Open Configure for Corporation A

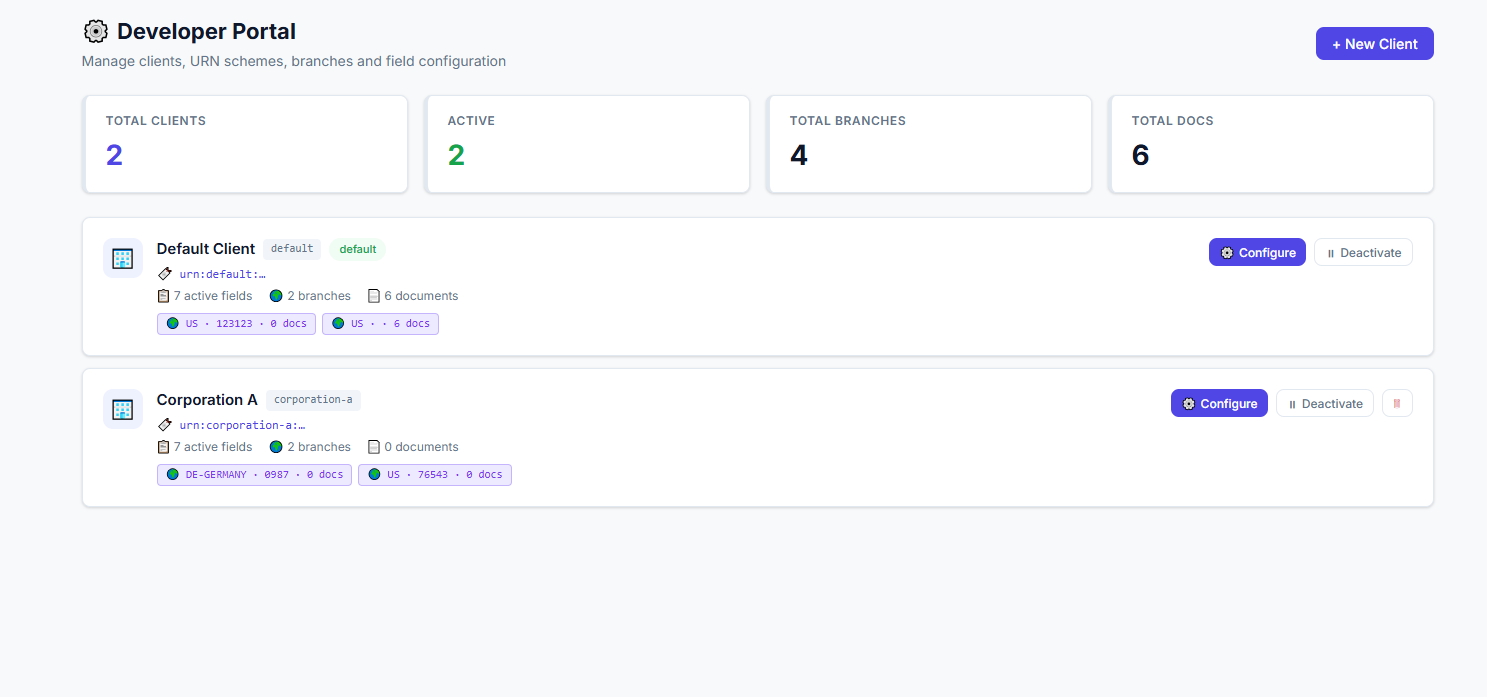1219,403
